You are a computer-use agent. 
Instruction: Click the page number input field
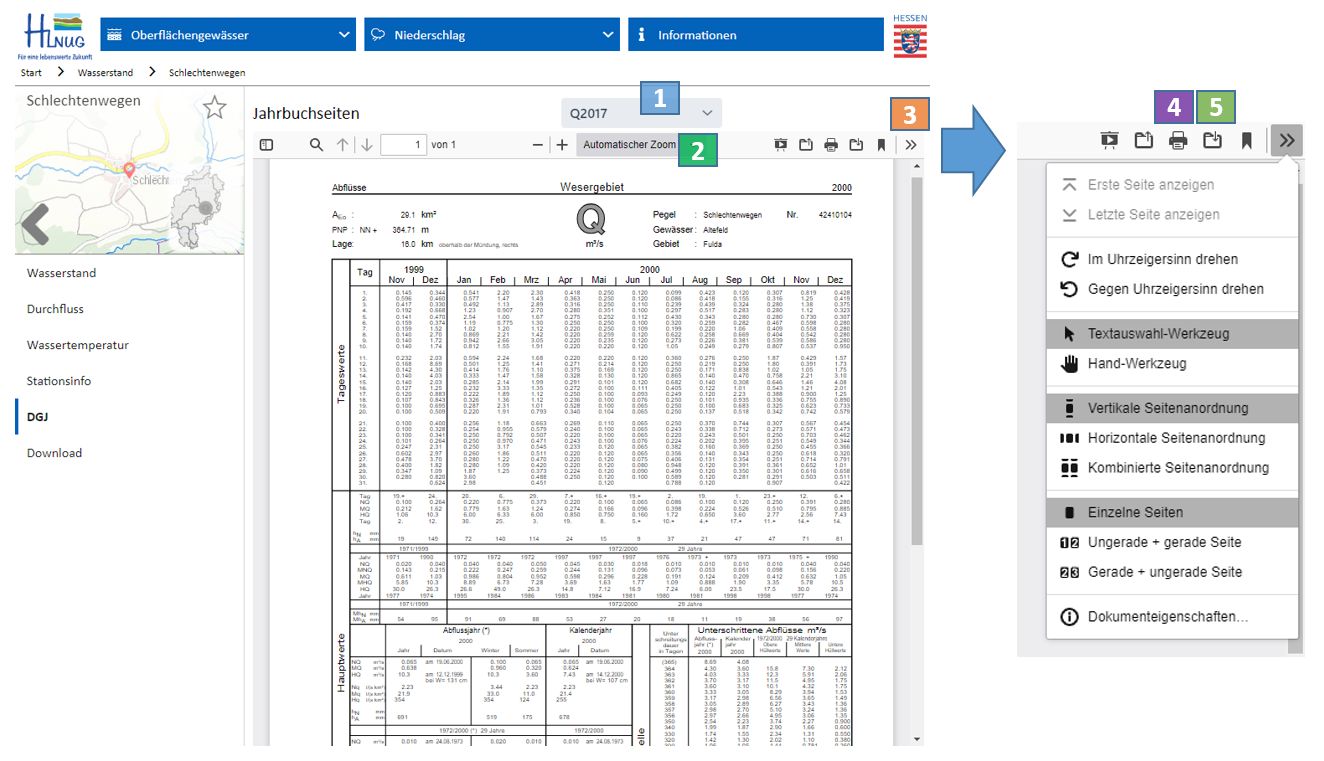403,145
